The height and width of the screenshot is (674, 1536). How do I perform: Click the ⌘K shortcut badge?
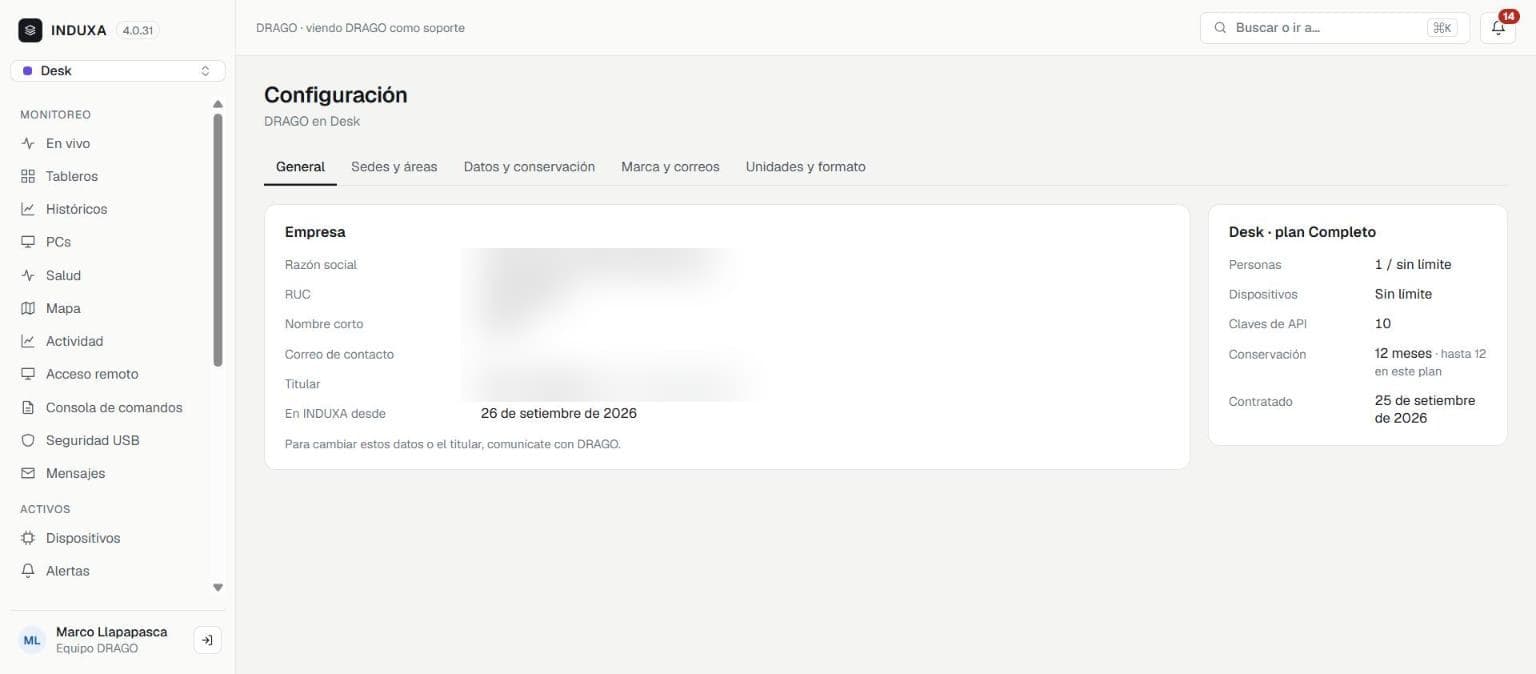pyautogui.click(x=1442, y=28)
